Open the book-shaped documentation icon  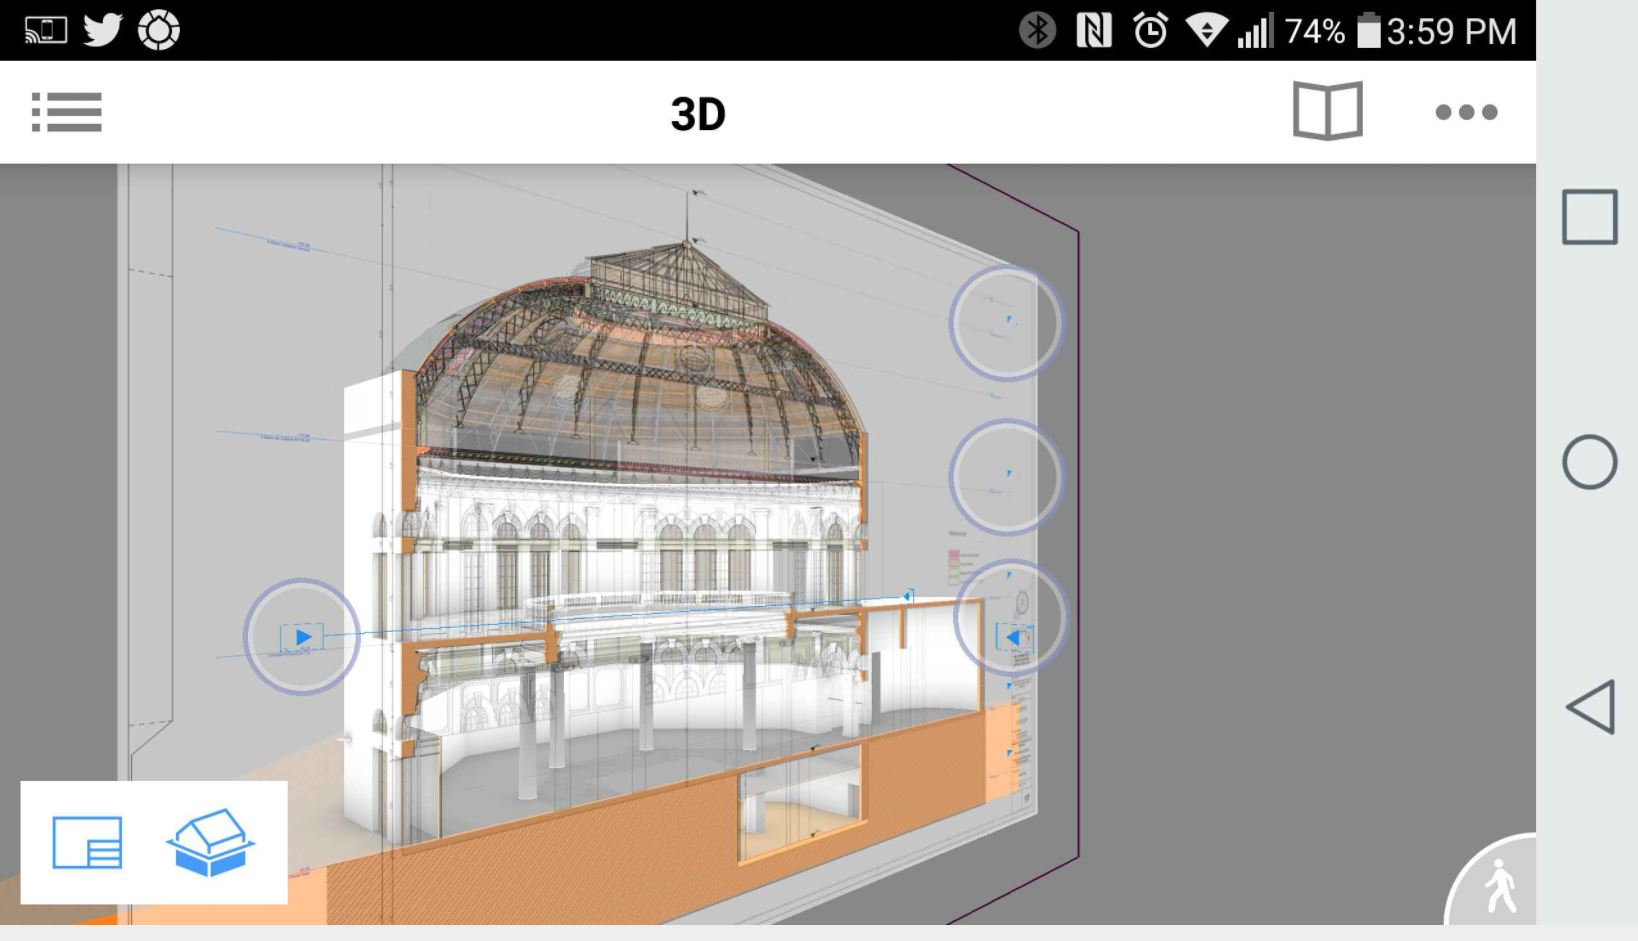(1327, 111)
